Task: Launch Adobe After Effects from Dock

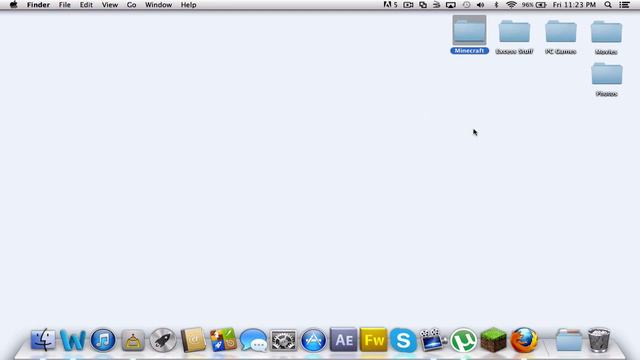Action: (x=343, y=340)
